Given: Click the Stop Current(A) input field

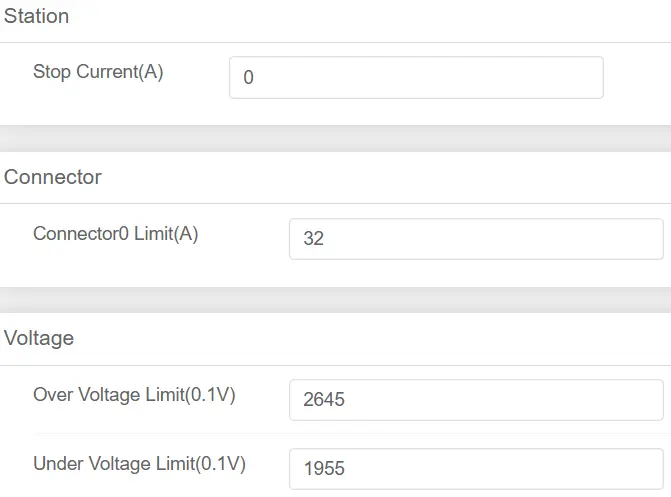Looking at the screenshot, I should (416, 77).
